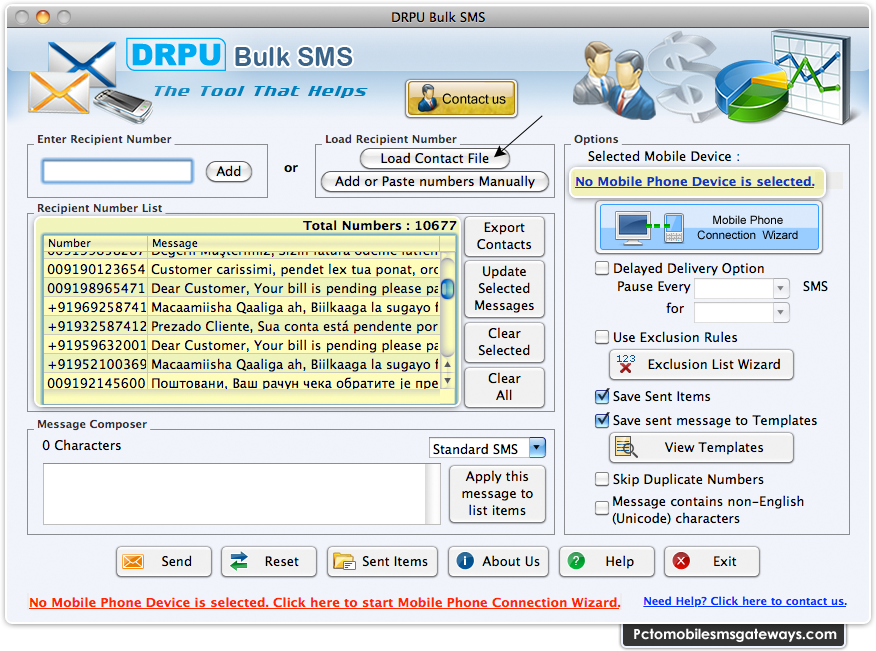Select row with number +91969258741
876x651 pixels.
[242, 307]
